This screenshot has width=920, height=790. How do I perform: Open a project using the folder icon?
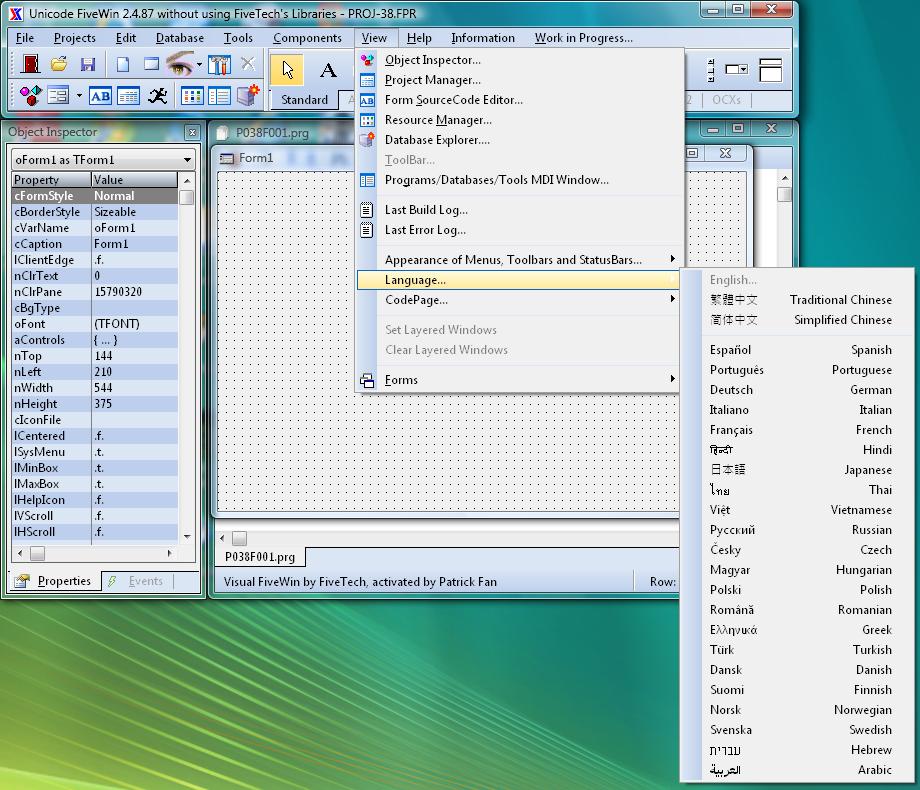click(58, 63)
